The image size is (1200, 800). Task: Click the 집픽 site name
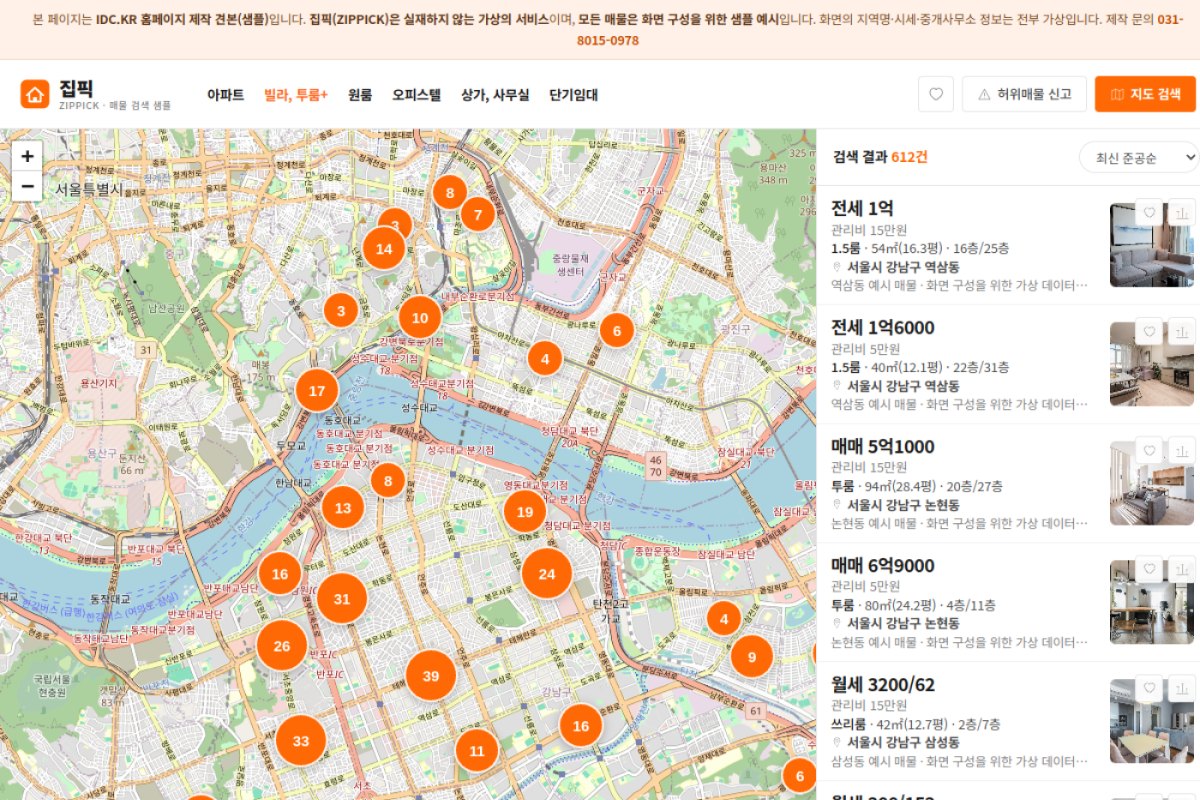click(x=76, y=88)
